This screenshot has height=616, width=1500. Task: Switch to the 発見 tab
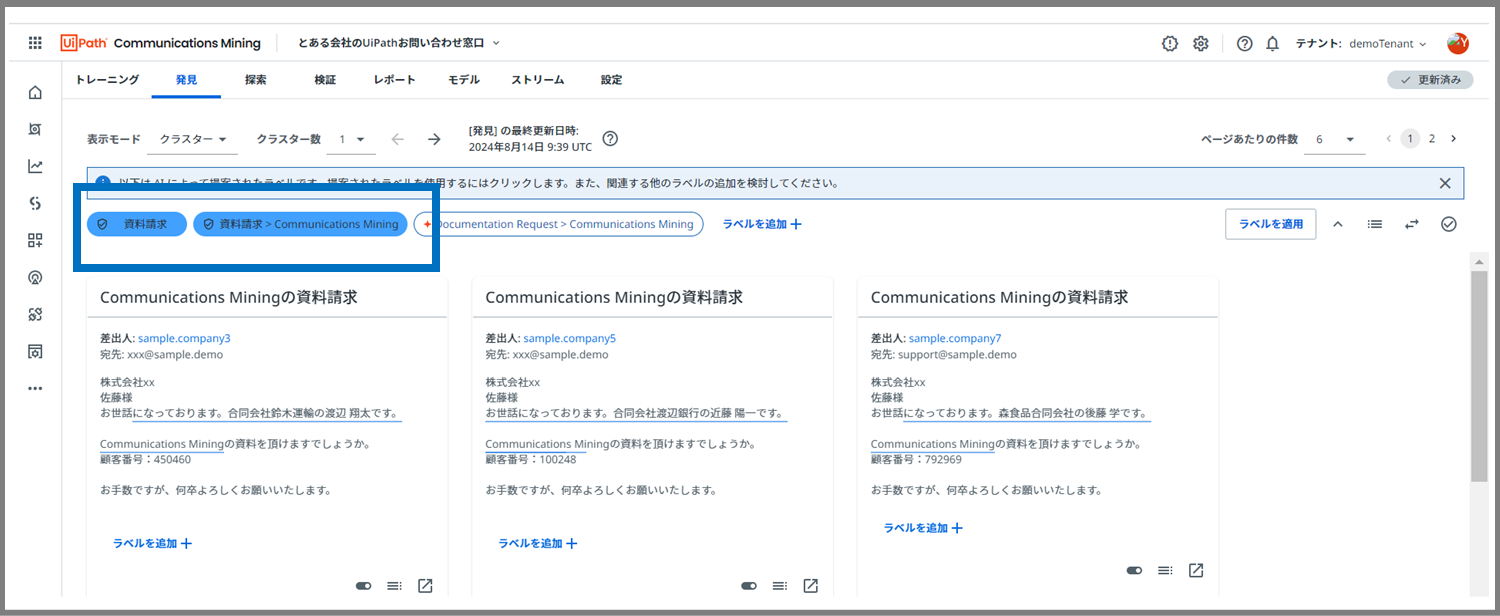coord(186,80)
